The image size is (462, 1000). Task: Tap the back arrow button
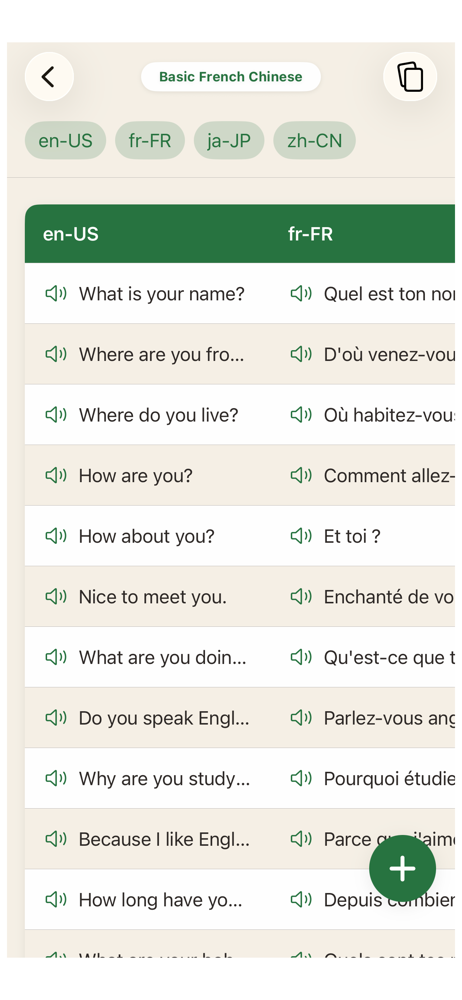49,77
